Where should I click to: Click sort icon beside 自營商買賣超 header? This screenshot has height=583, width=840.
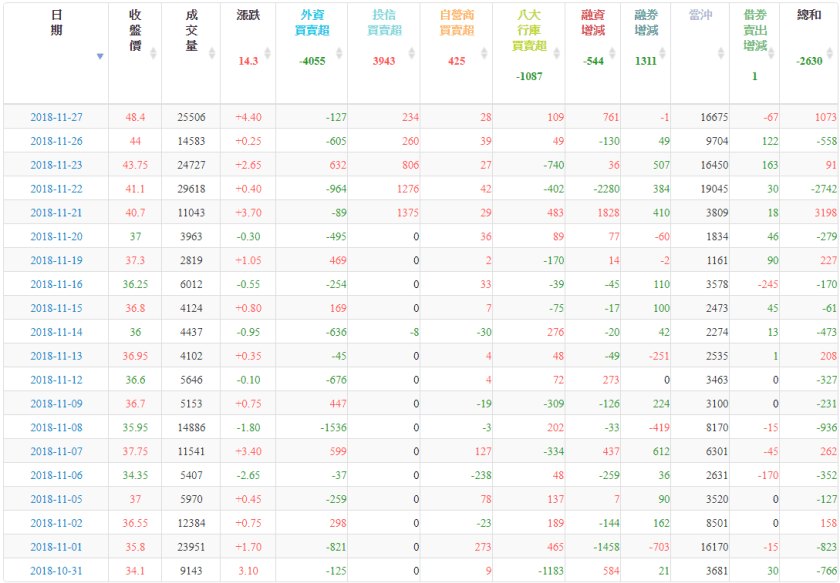point(483,53)
